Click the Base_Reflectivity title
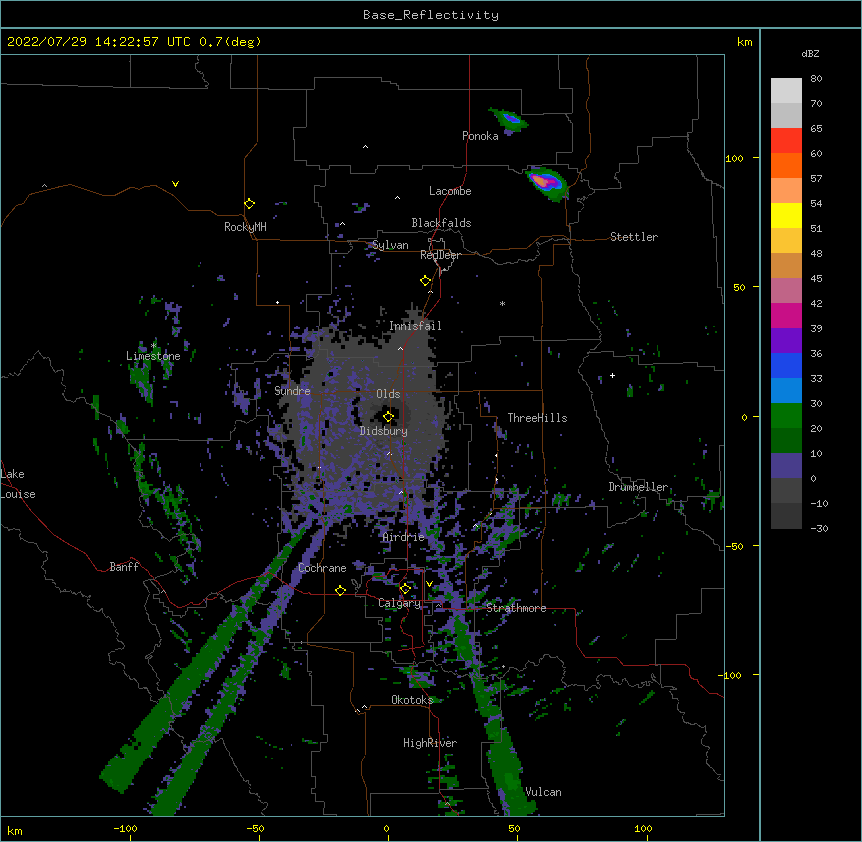 [x=431, y=15]
